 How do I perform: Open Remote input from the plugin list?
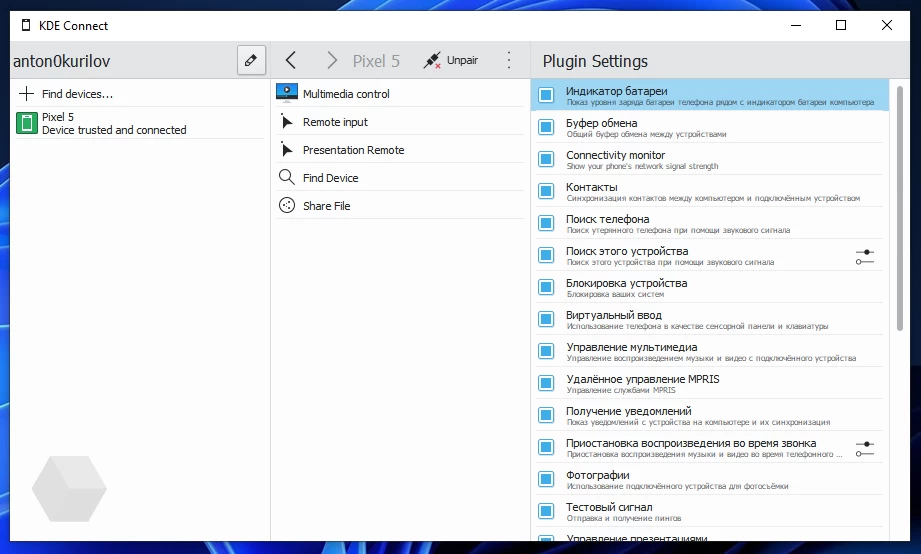[x=335, y=122]
